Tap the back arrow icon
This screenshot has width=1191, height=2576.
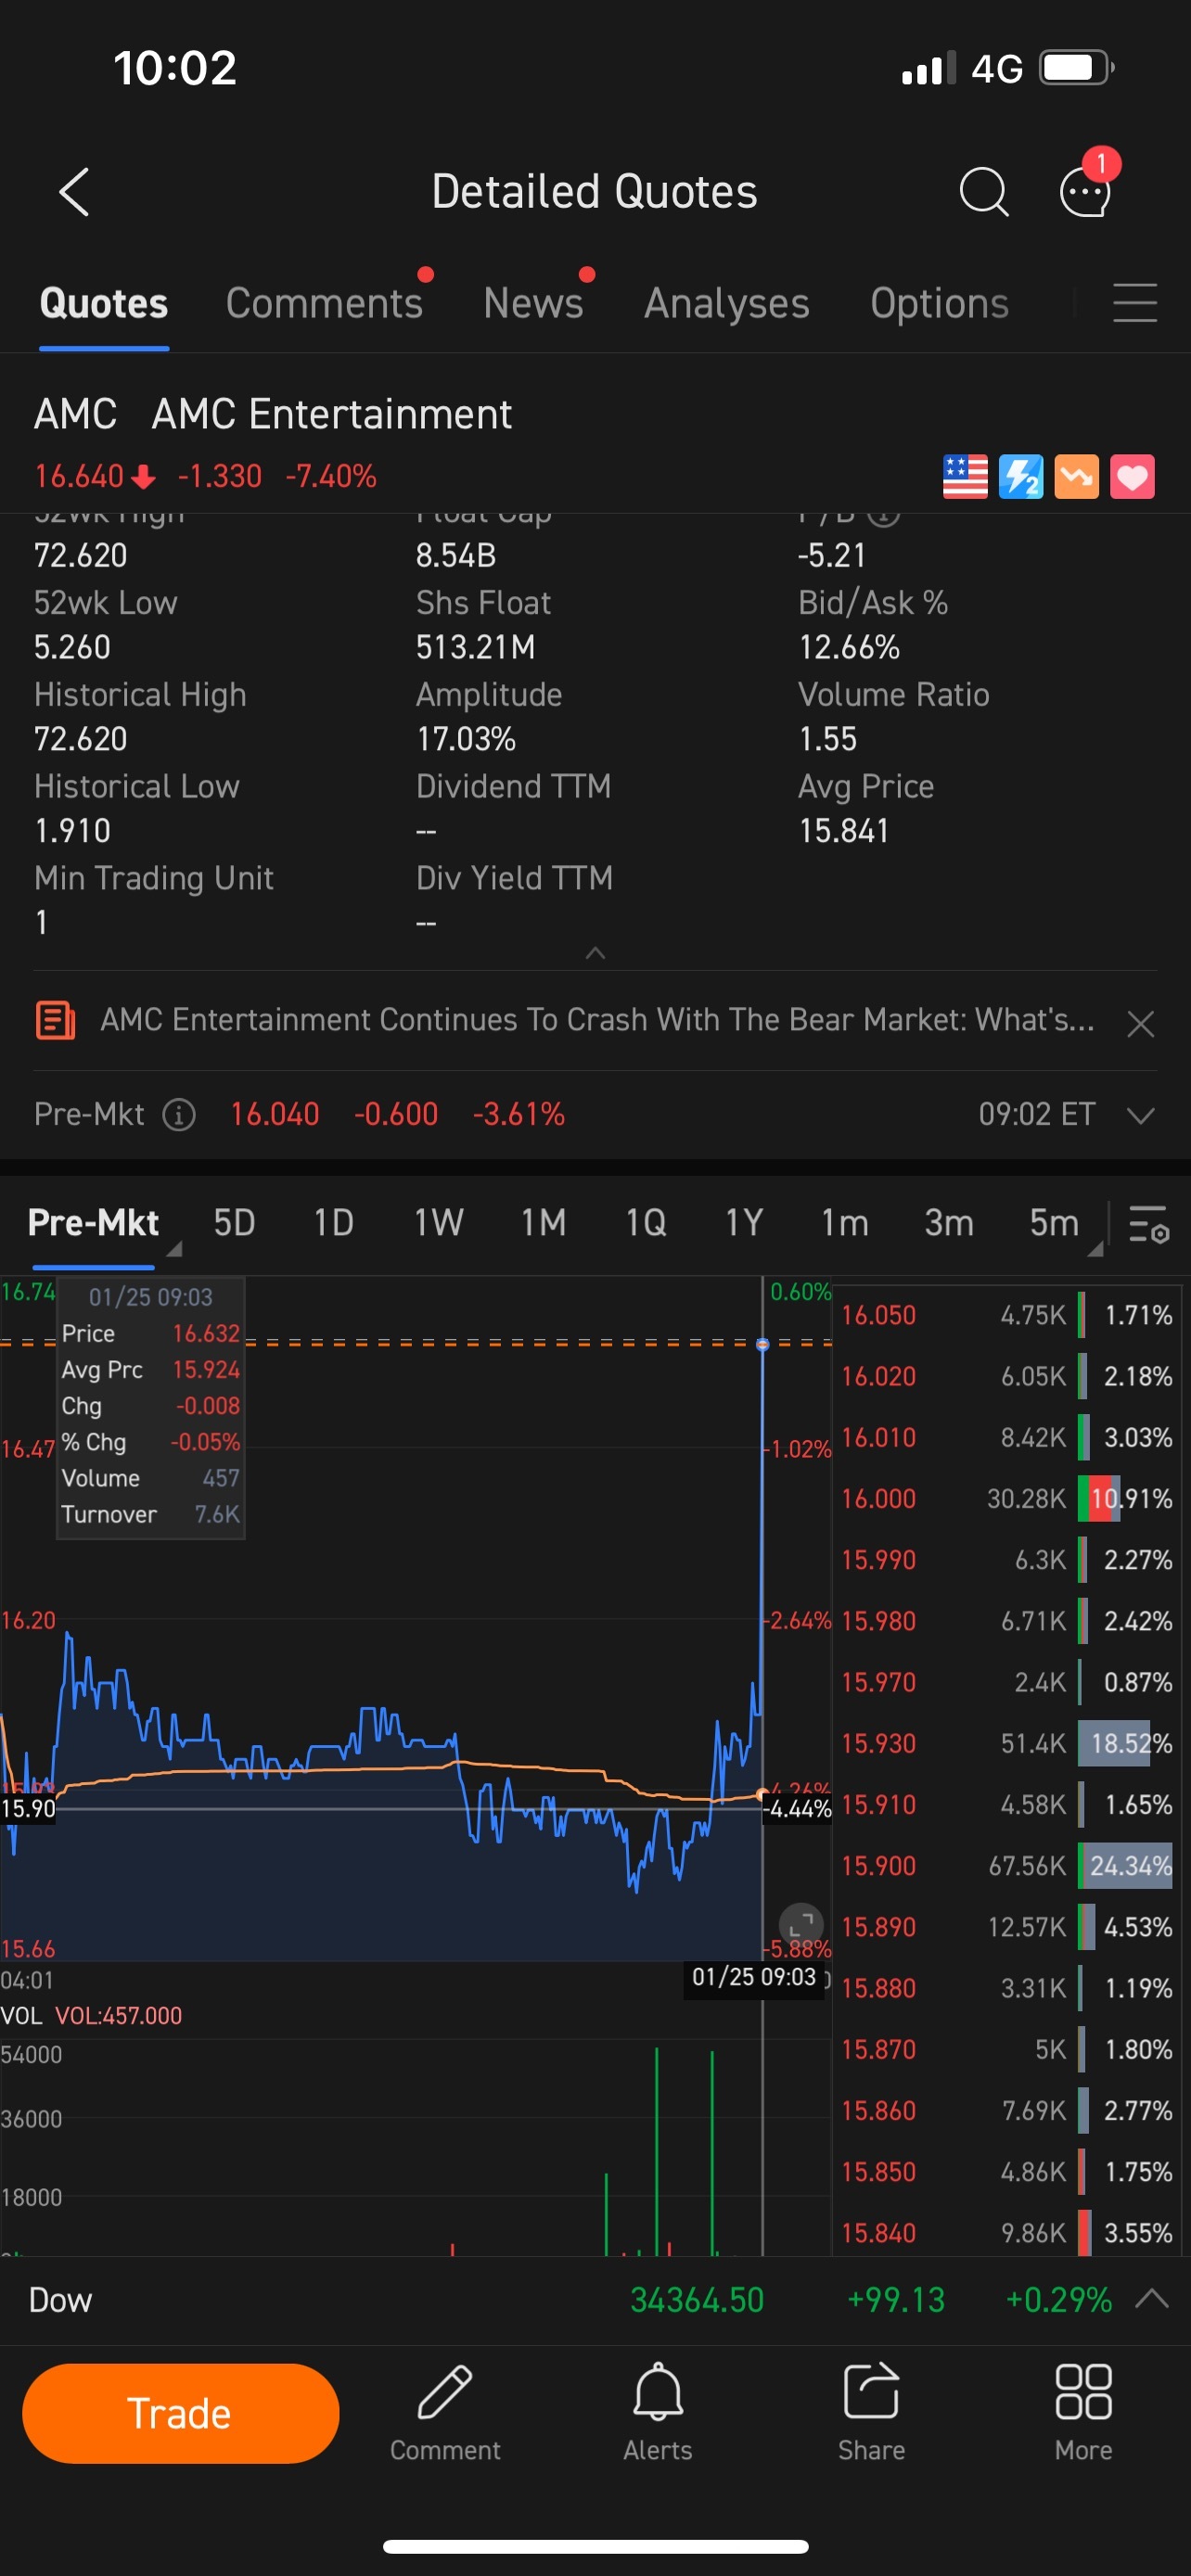pos(75,191)
